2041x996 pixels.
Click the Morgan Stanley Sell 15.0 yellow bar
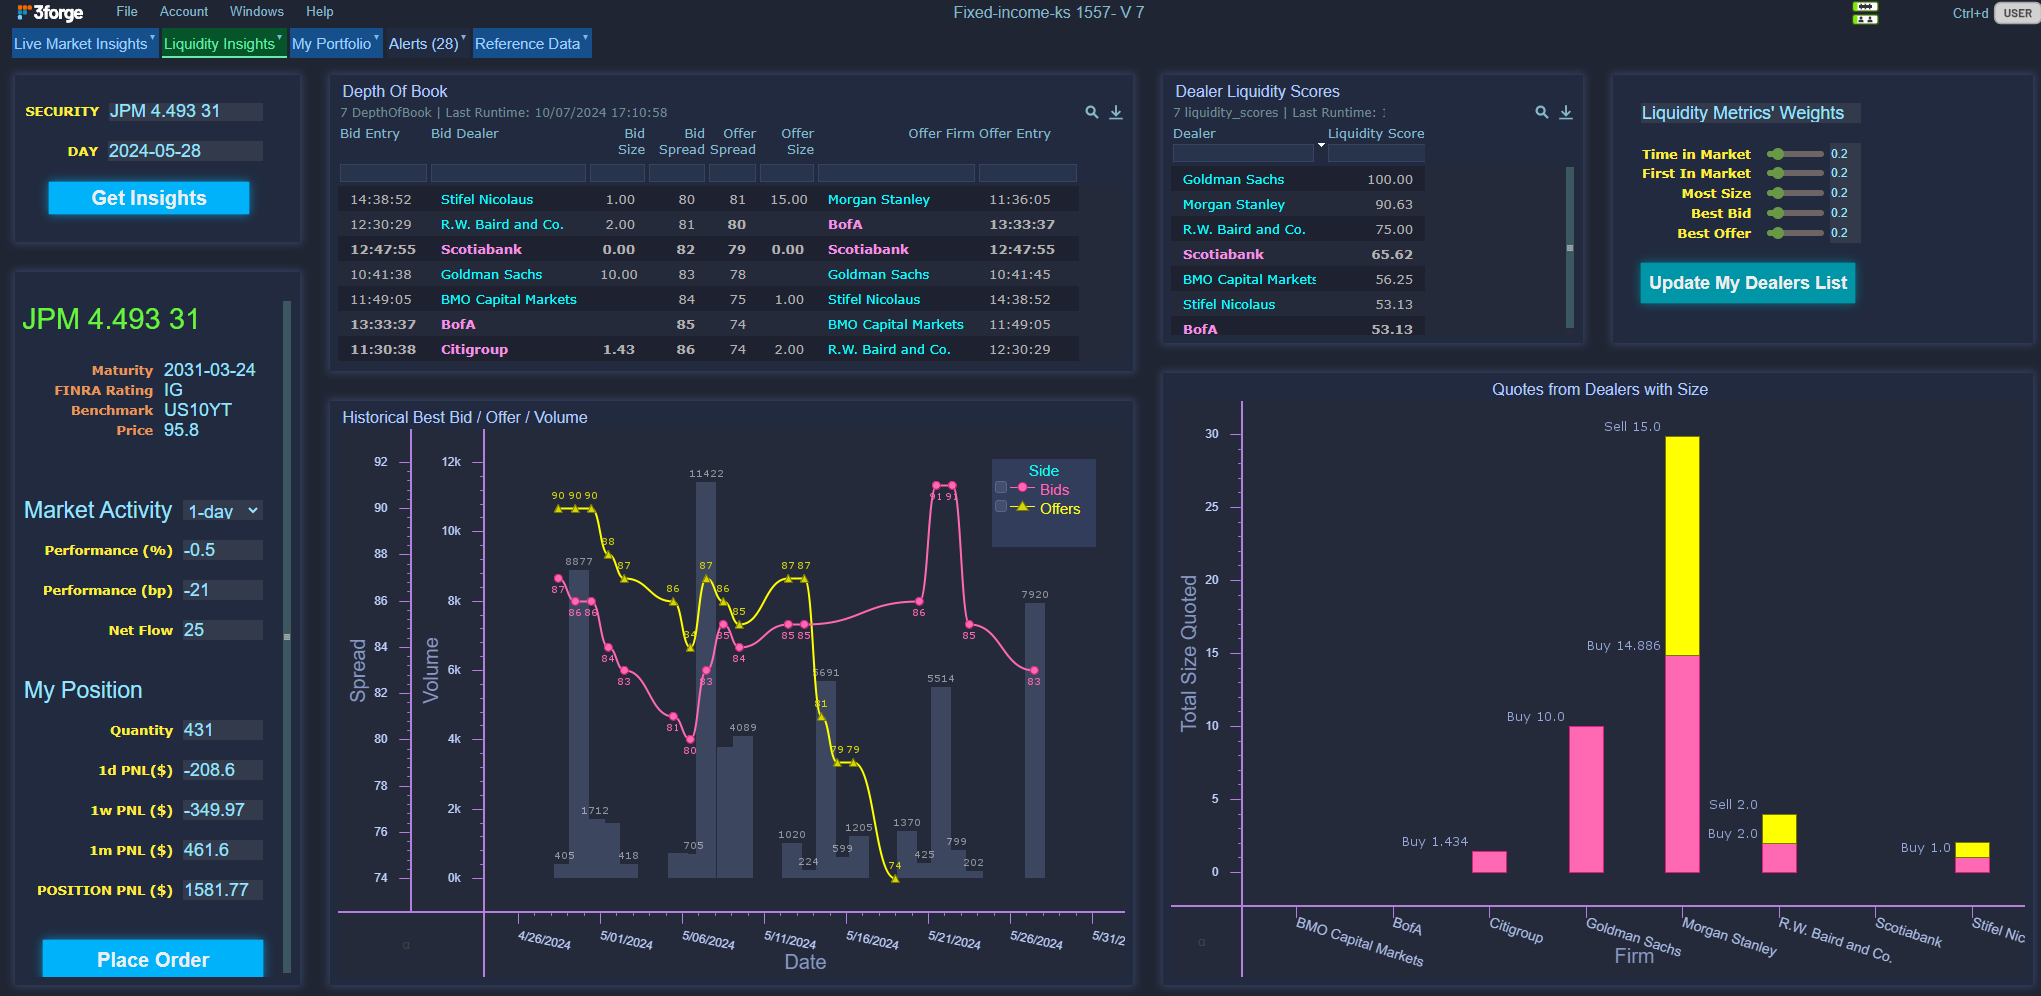click(x=1682, y=545)
